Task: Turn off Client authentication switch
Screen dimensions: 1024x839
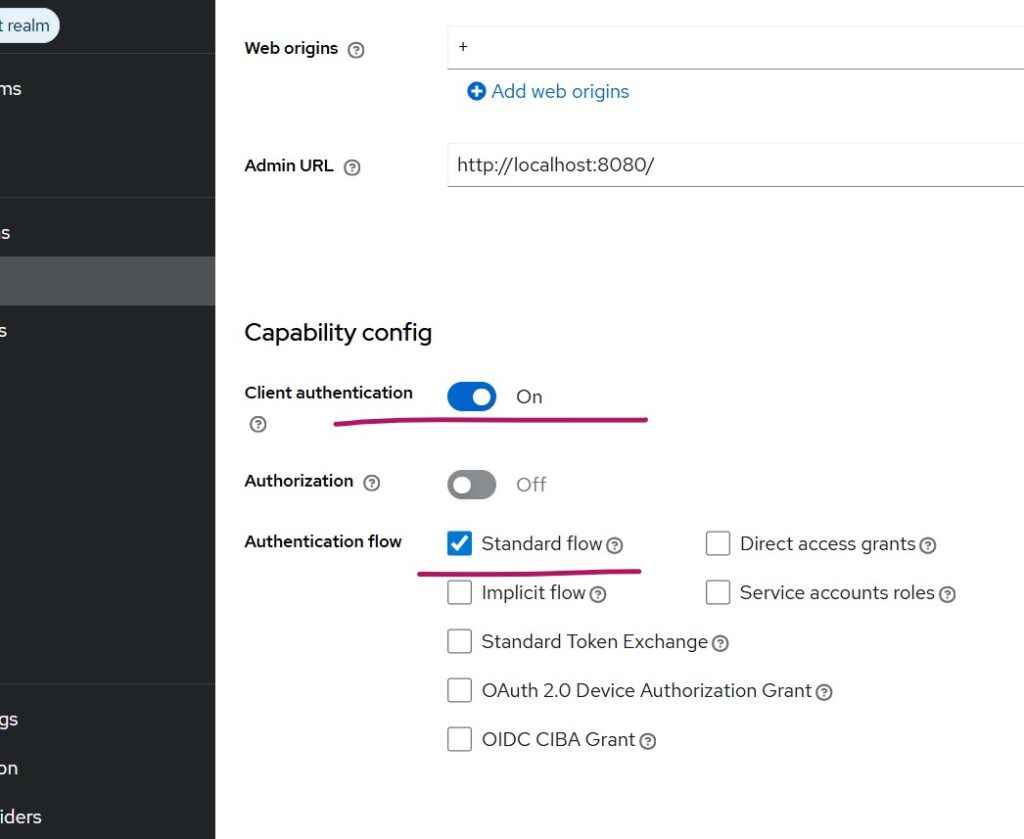Action: [x=472, y=397]
